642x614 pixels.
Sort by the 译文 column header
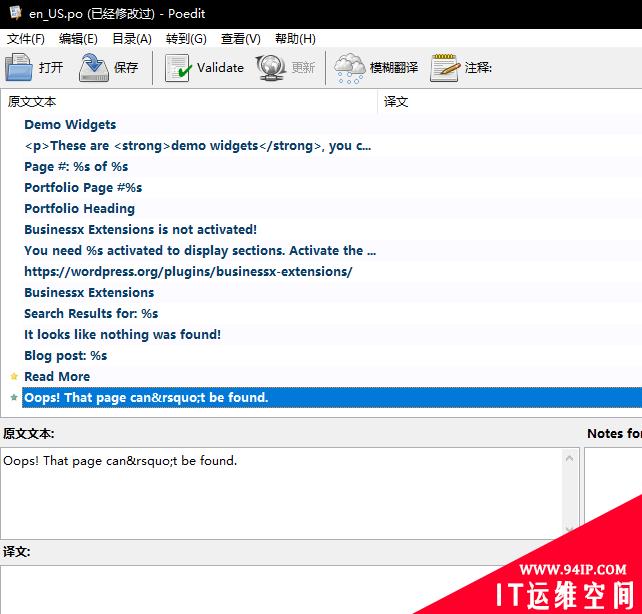[510, 102]
